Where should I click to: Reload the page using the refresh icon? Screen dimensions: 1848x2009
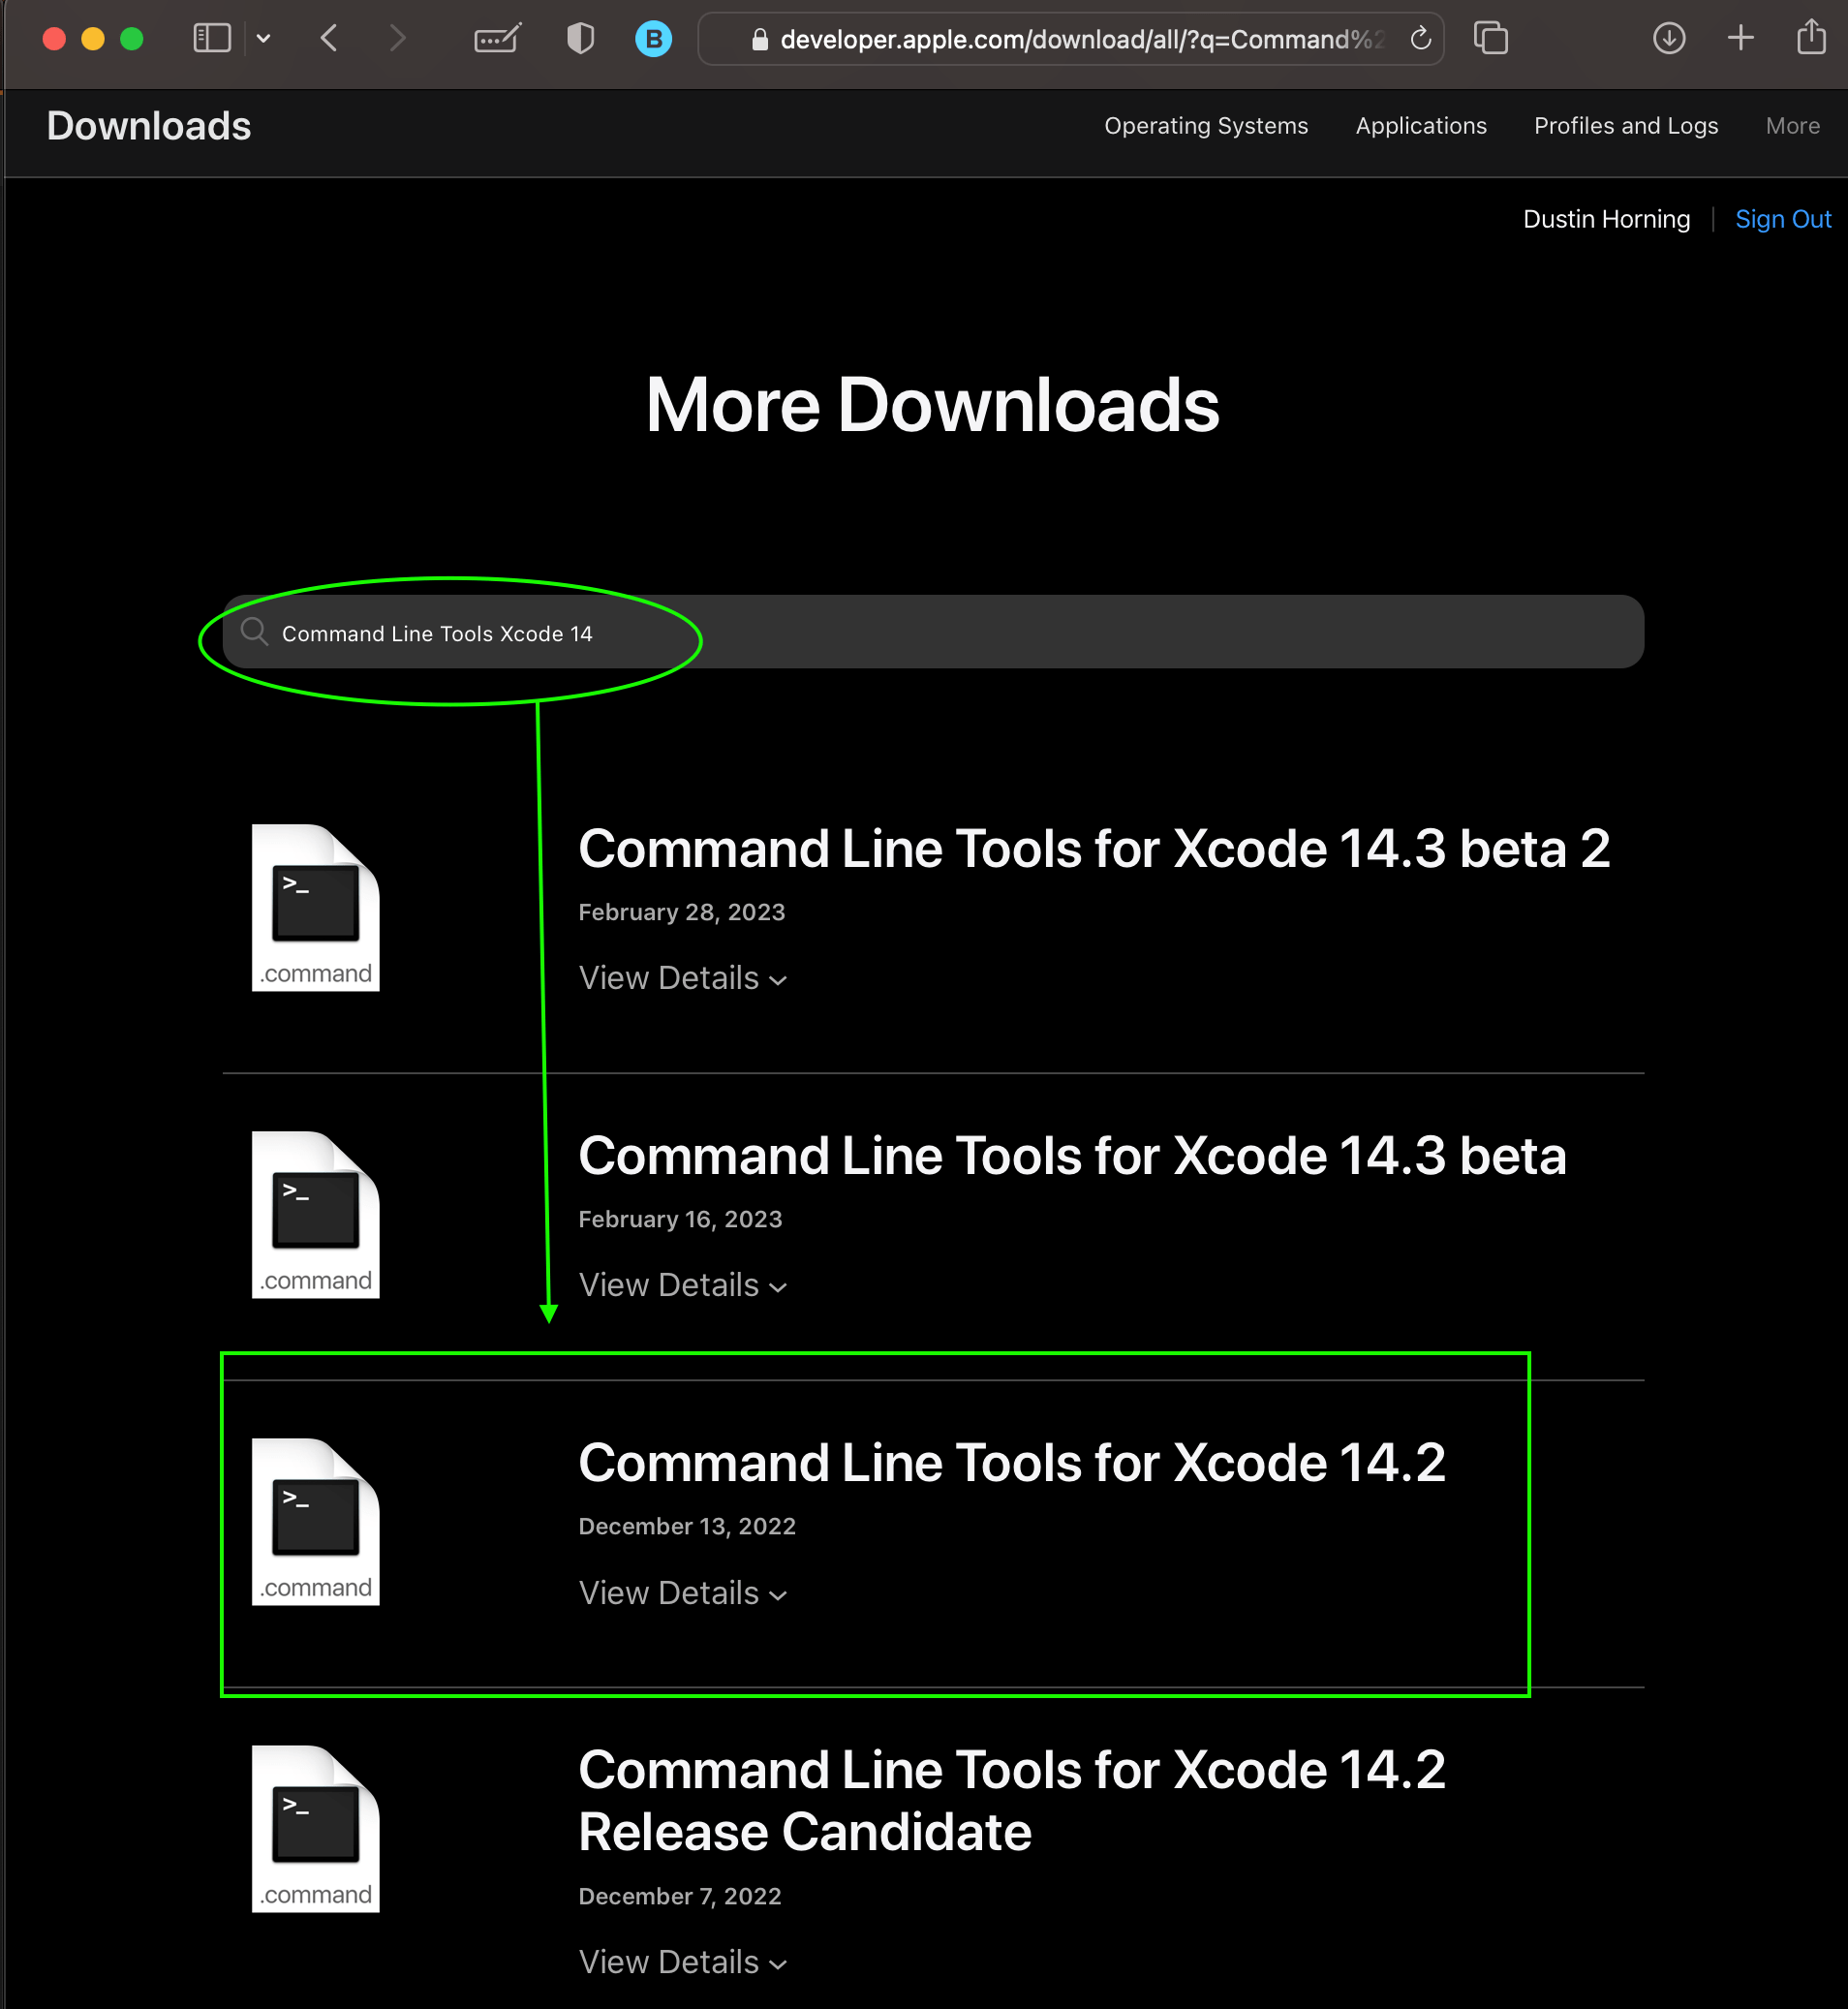pos(1419,39)
